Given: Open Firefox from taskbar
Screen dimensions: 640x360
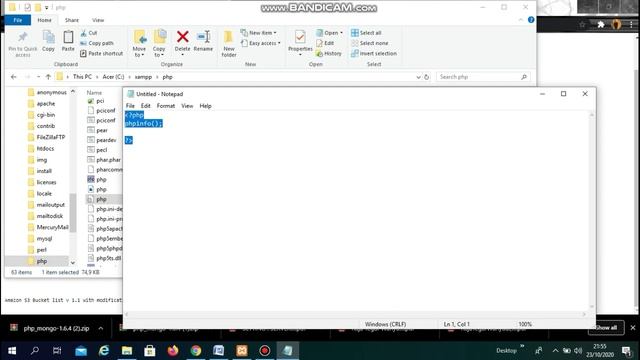Looking at the screenshot, I should click(x=173, y=351).
